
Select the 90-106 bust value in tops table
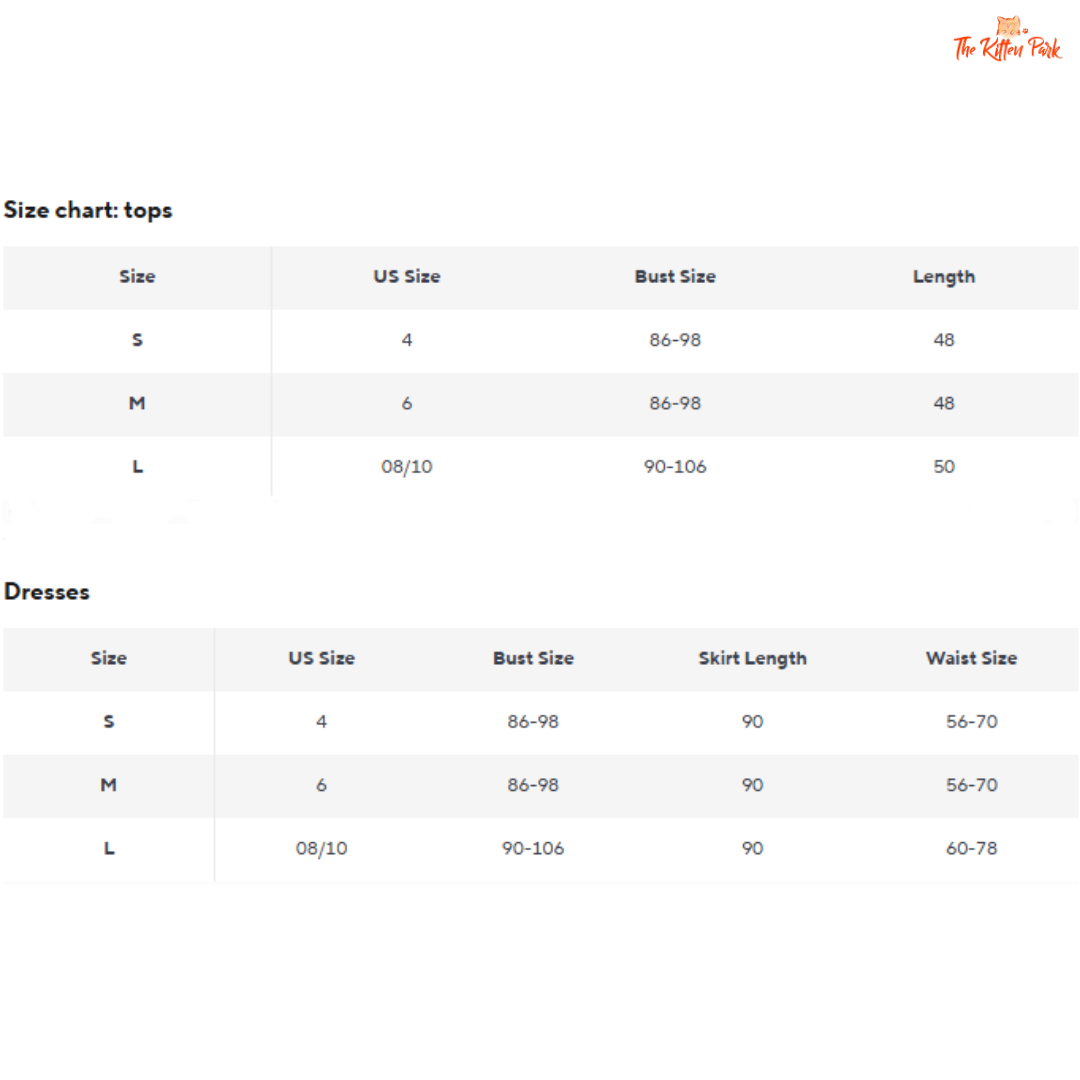675,467
